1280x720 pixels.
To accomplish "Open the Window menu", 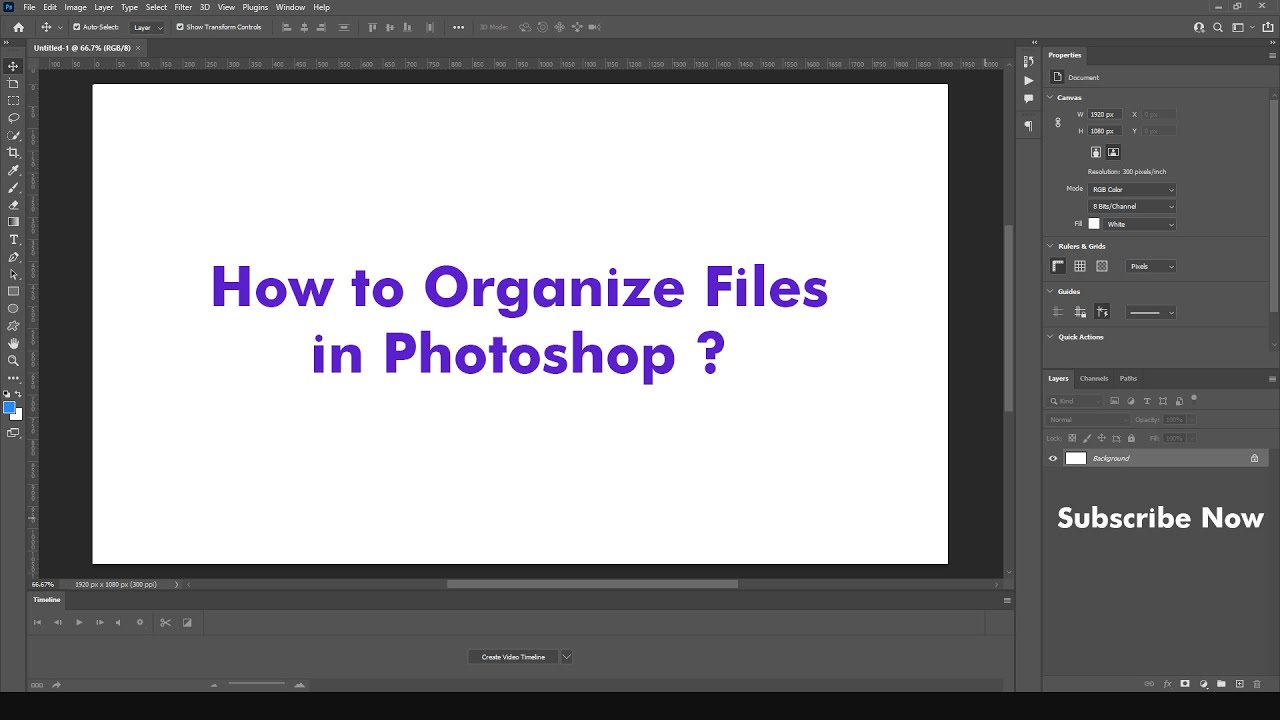I will (x=290, y=7).
